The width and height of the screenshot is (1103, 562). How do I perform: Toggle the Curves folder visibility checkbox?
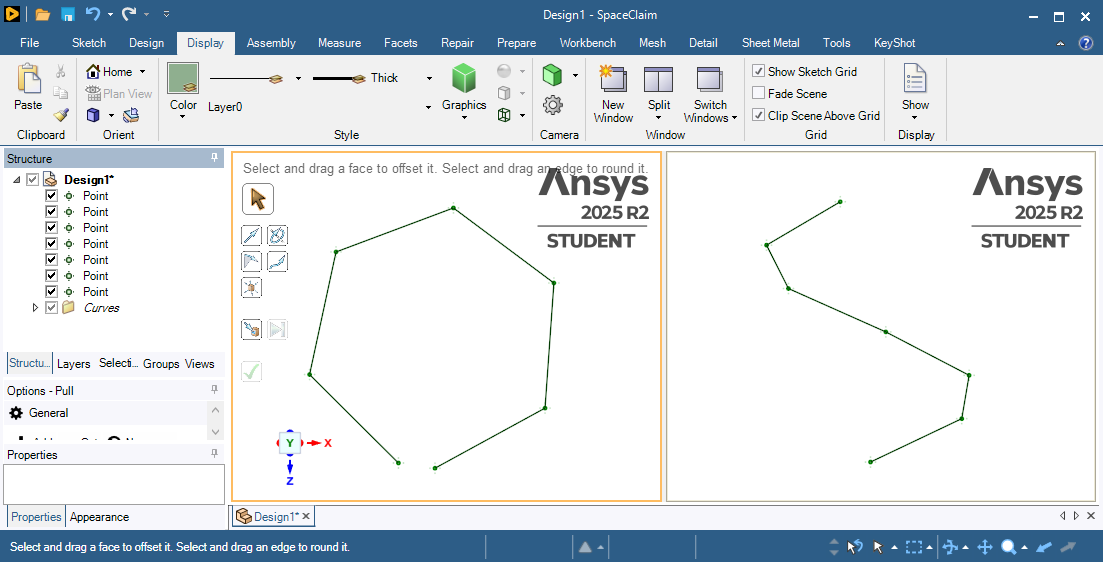51,307
